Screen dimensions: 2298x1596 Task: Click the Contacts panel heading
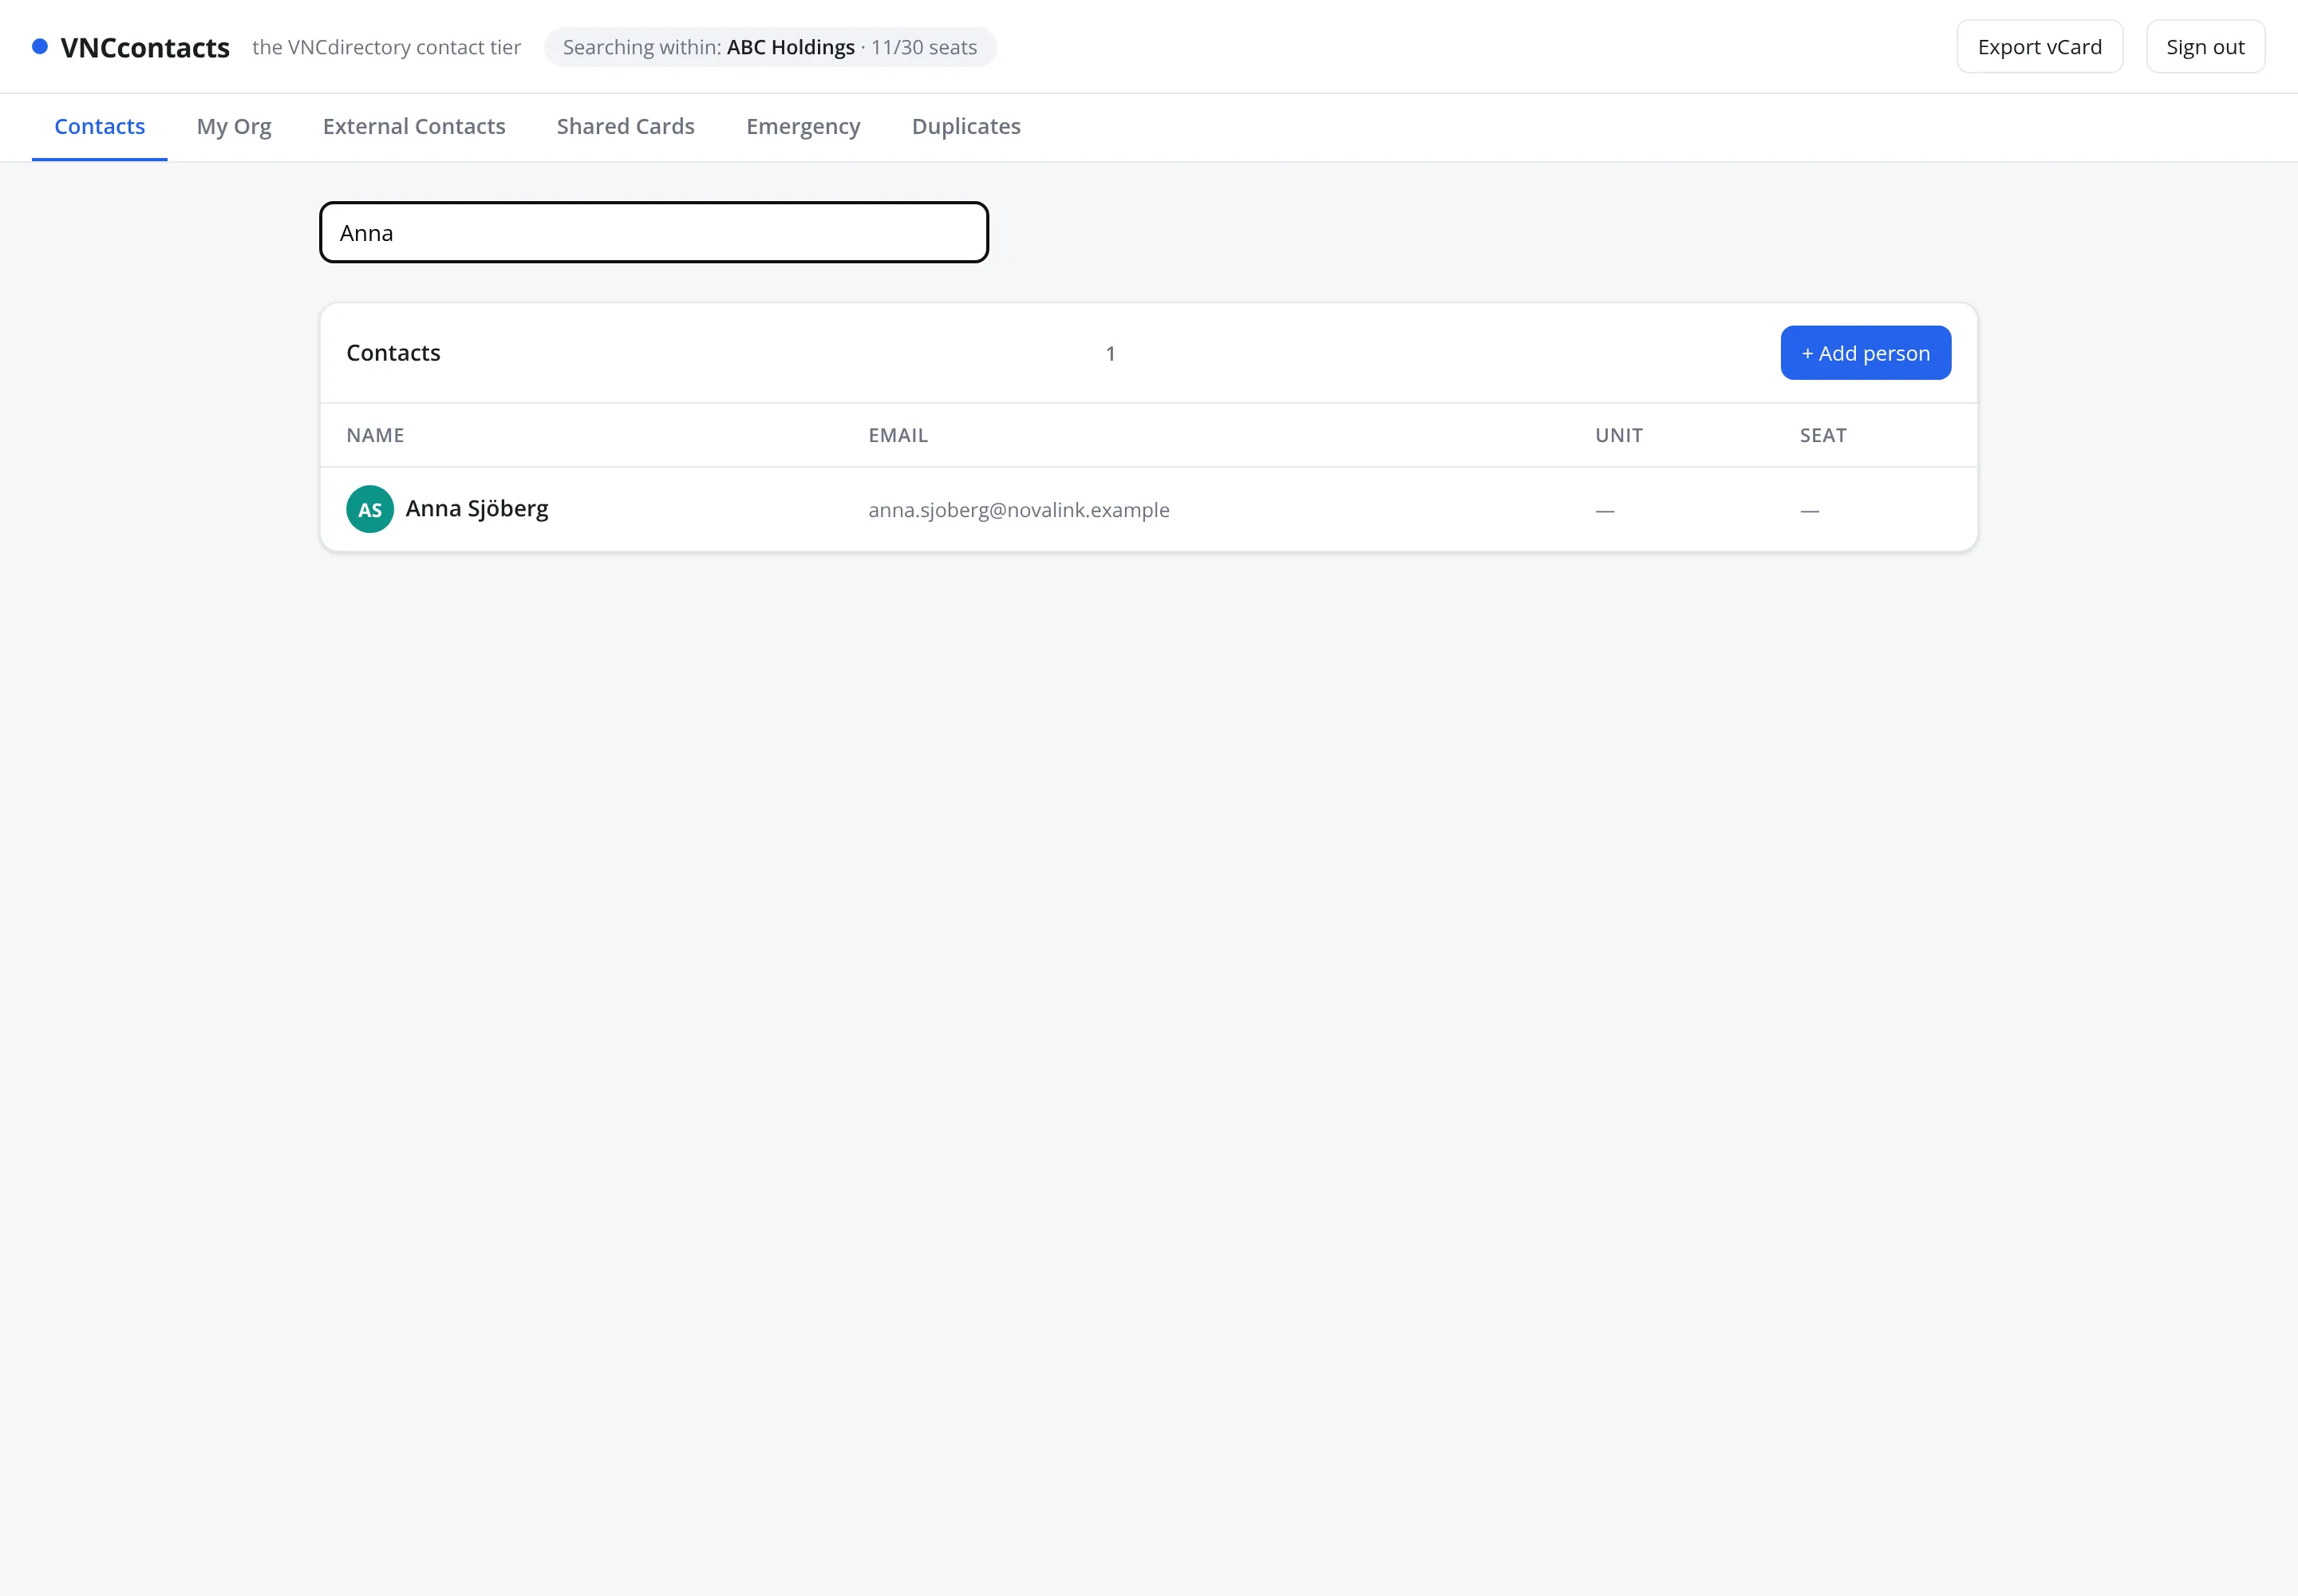(x=393, y=353)
